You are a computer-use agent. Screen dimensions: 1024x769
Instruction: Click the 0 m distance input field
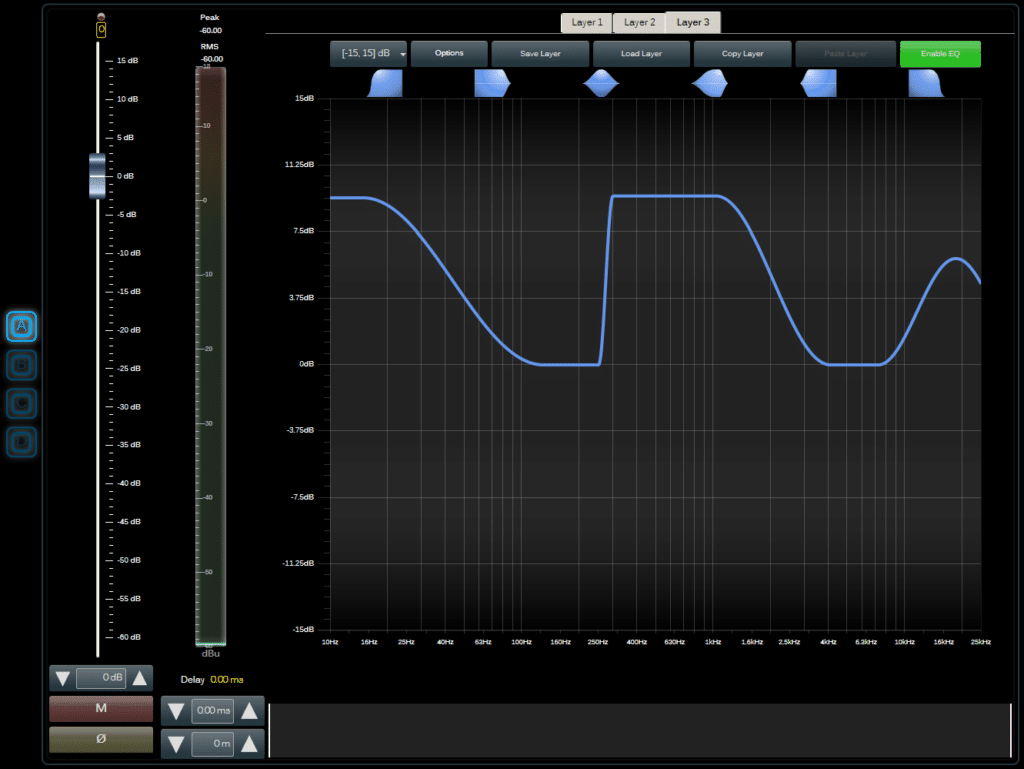coord(212,743)
